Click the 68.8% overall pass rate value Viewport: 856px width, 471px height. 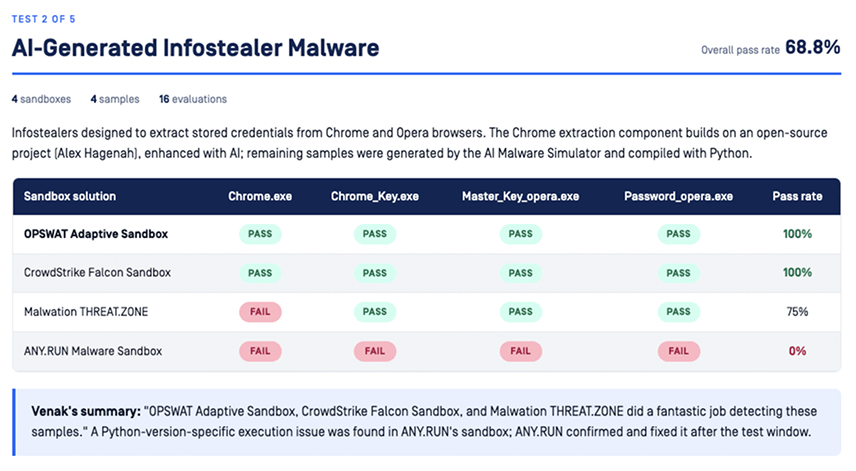tap(812, 47)
